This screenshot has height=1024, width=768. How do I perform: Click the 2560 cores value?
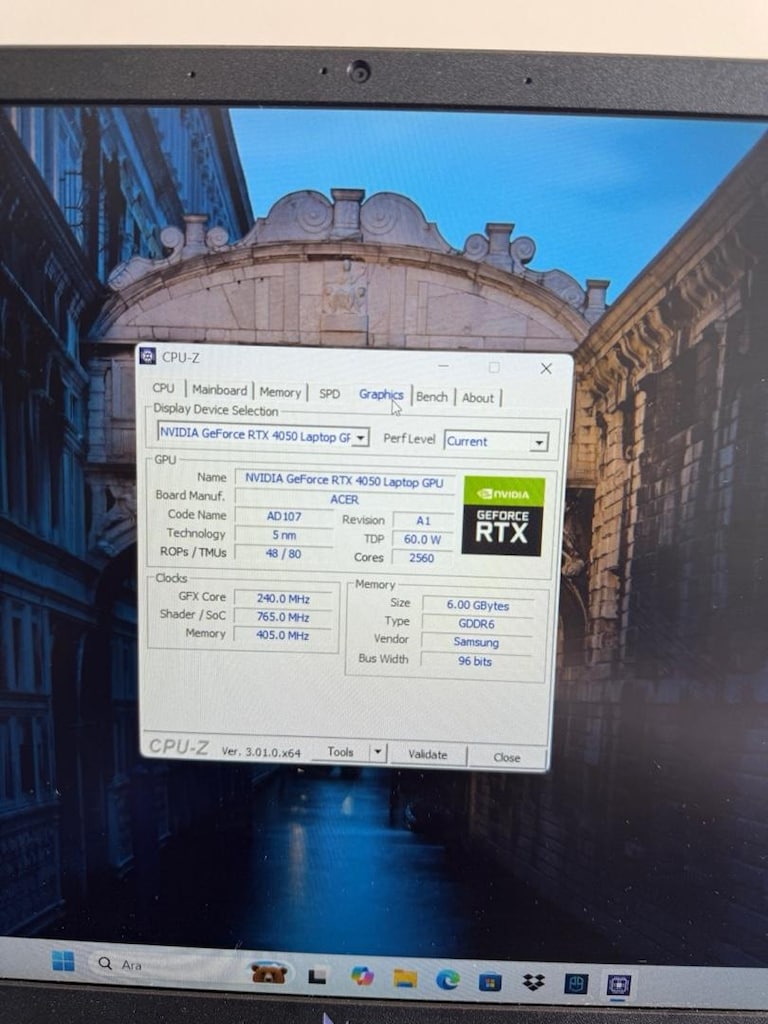[422, 558]
